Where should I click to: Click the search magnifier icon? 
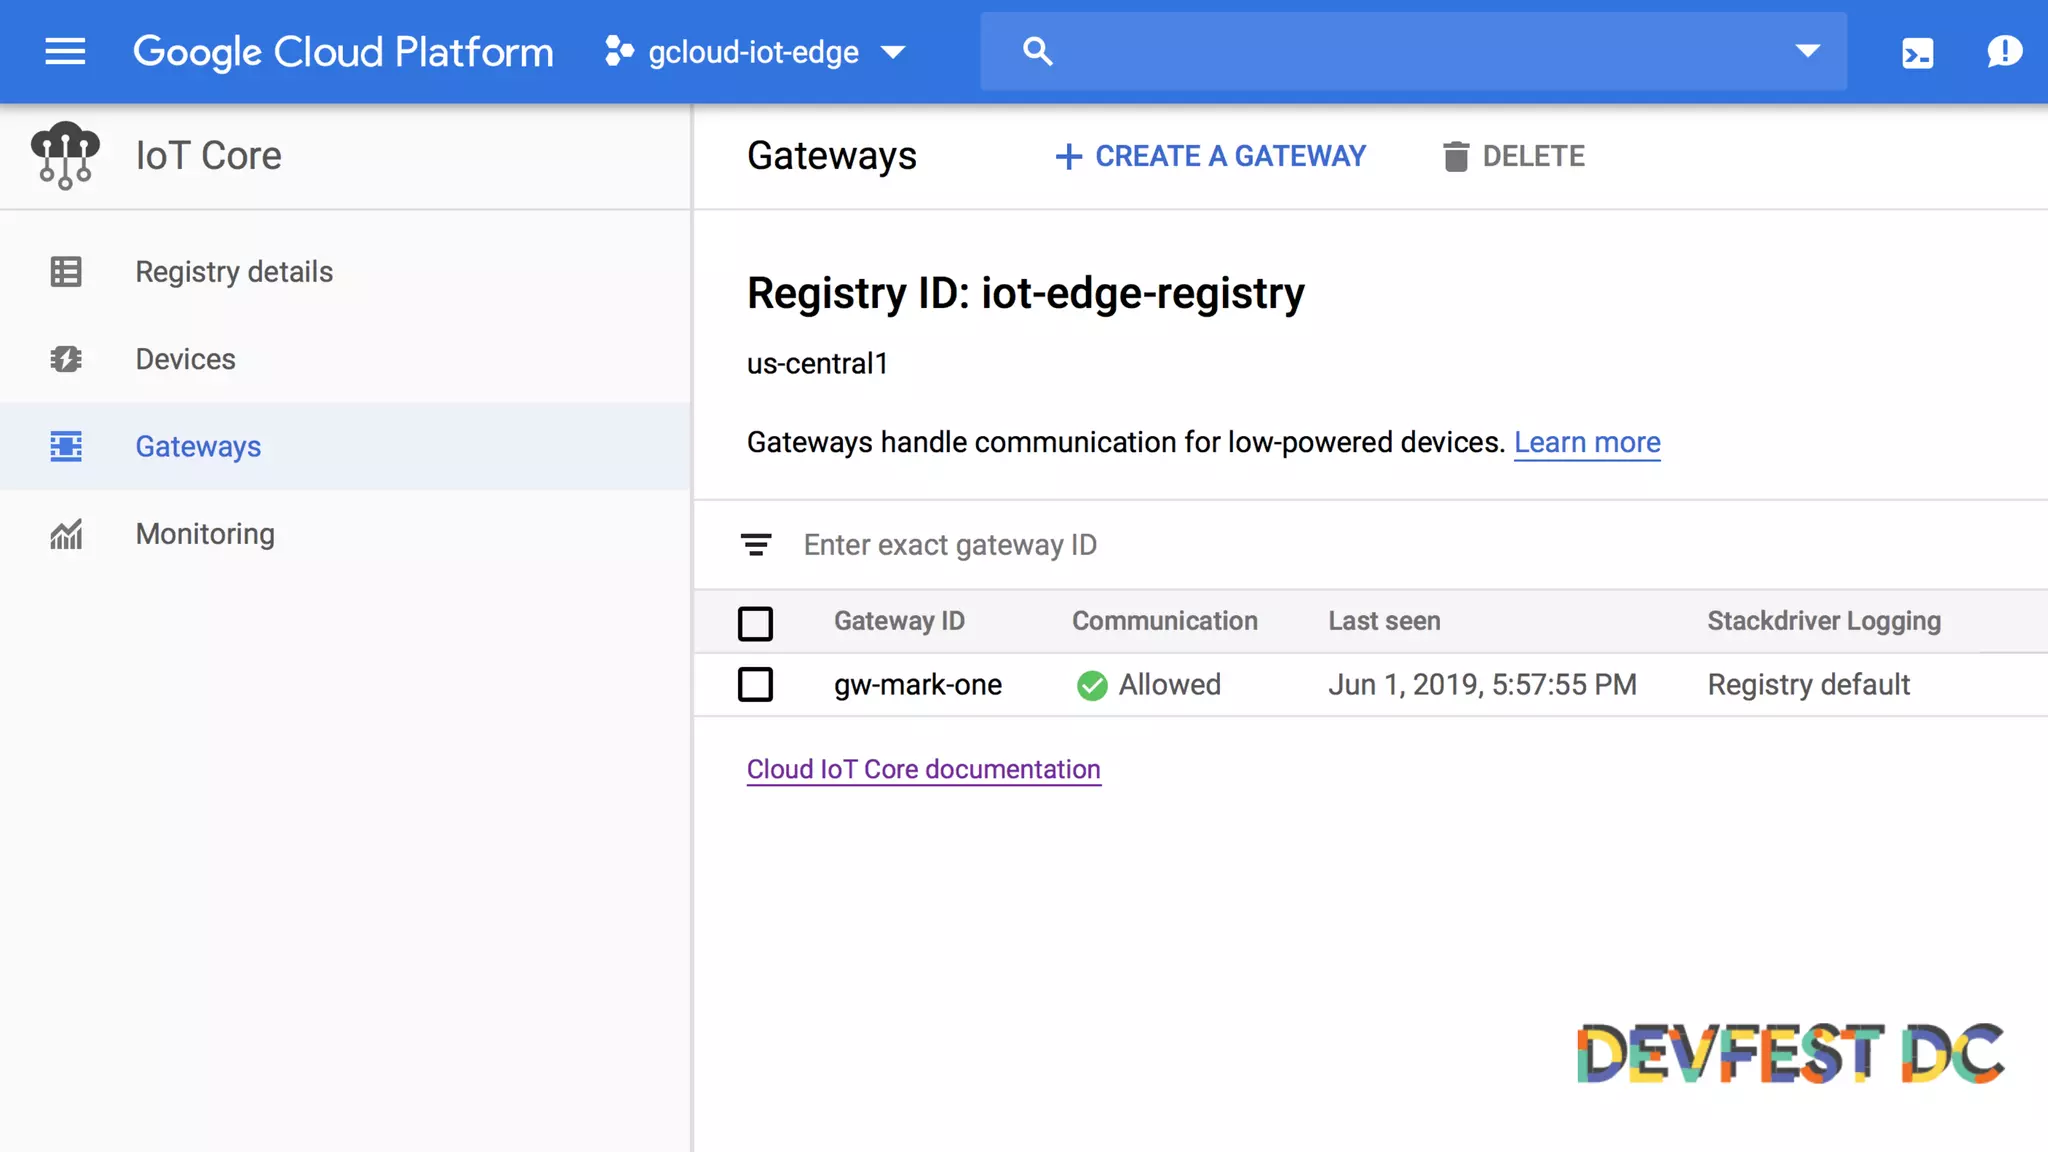tap(1038, 52)
